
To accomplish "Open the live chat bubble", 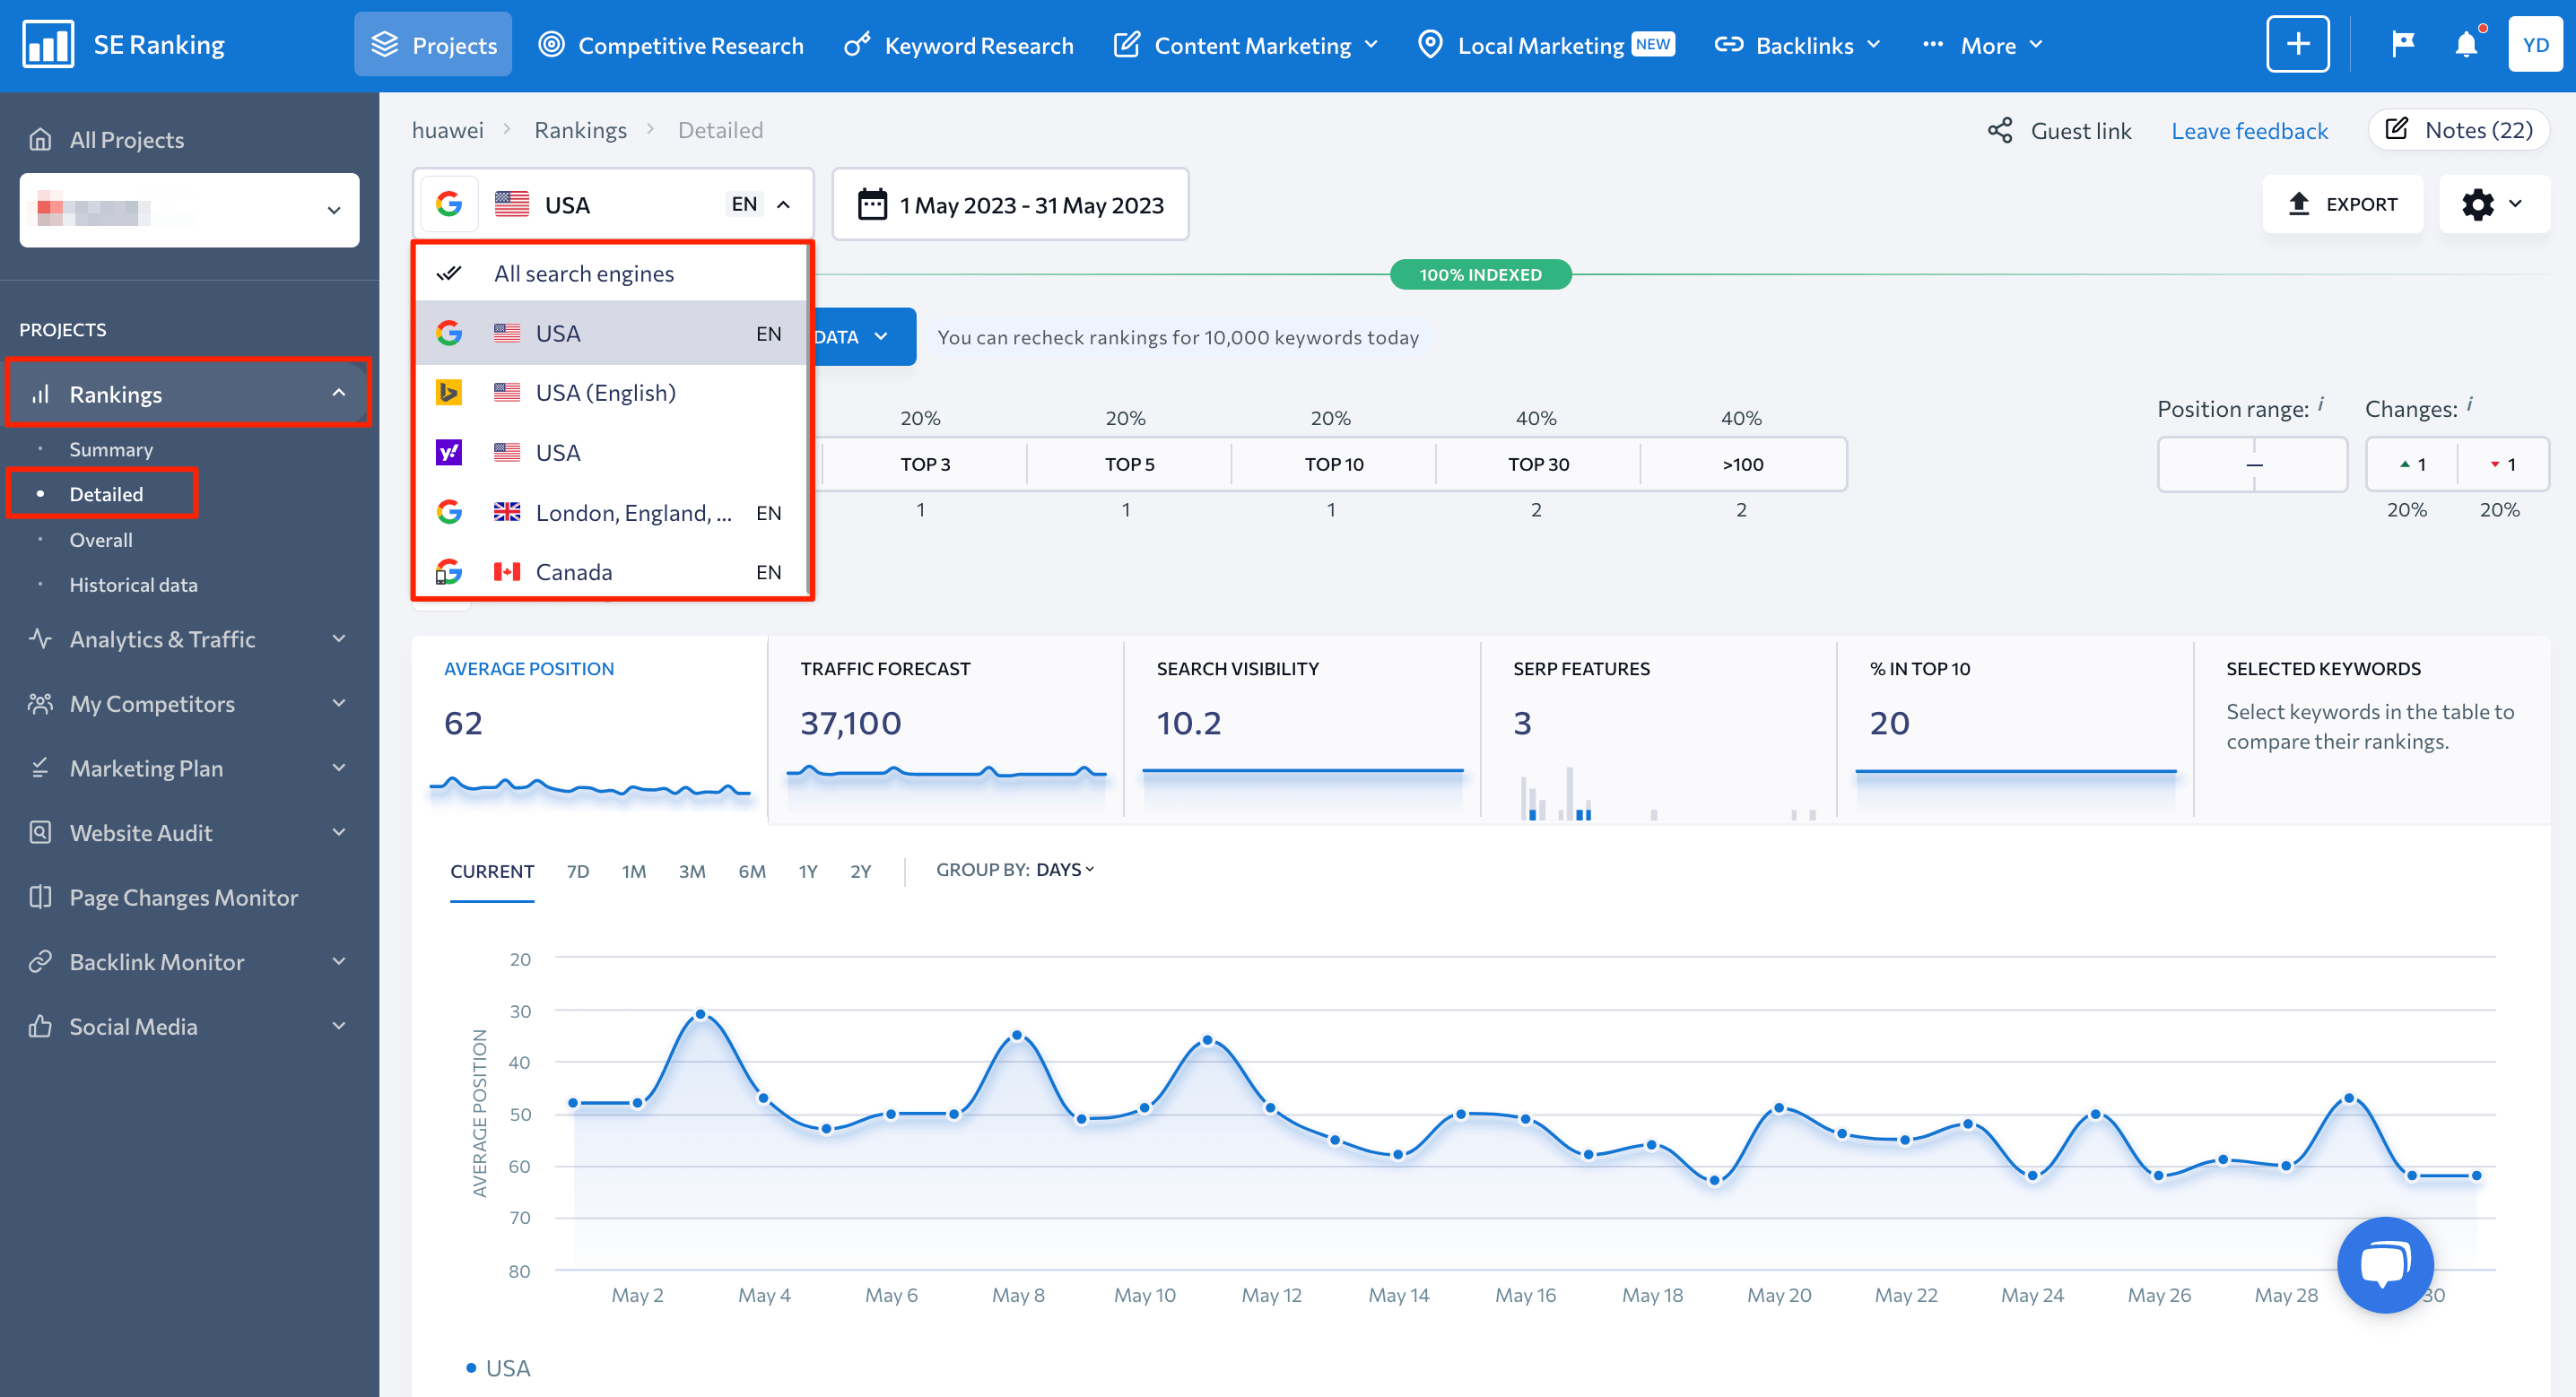I will 2385,1265.
